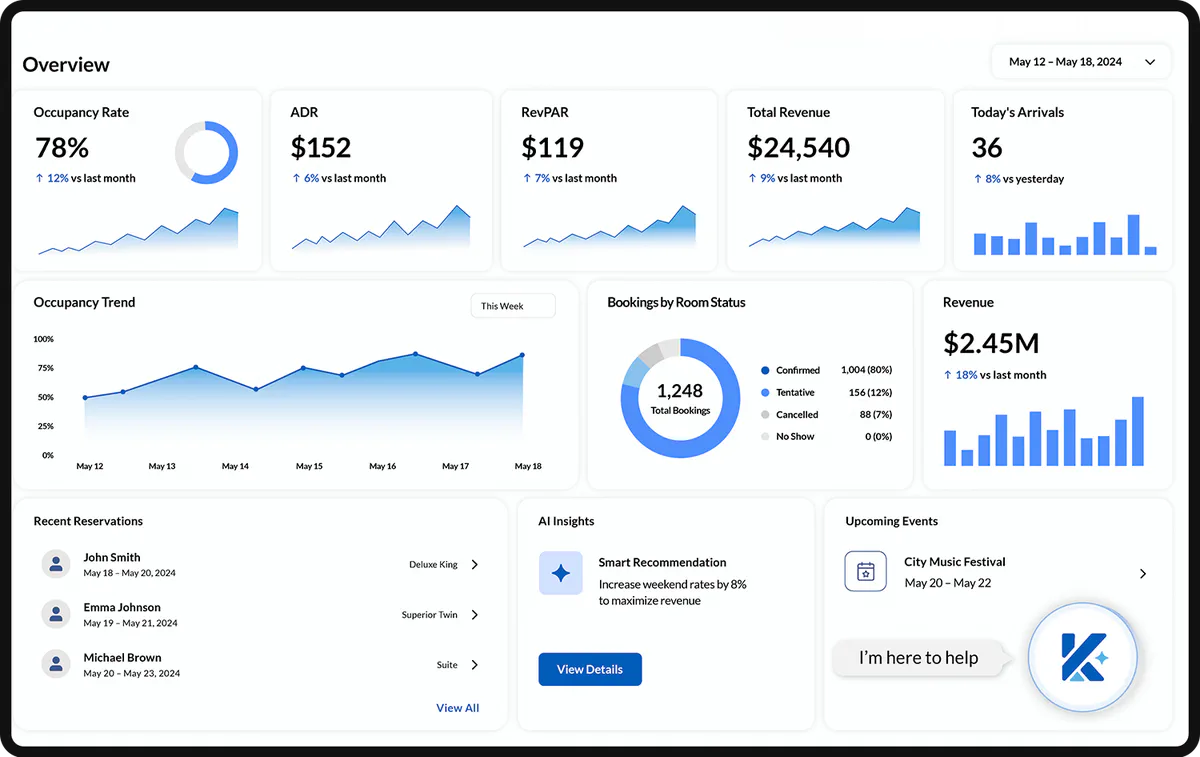Click the View Details button

coord(590,669)
